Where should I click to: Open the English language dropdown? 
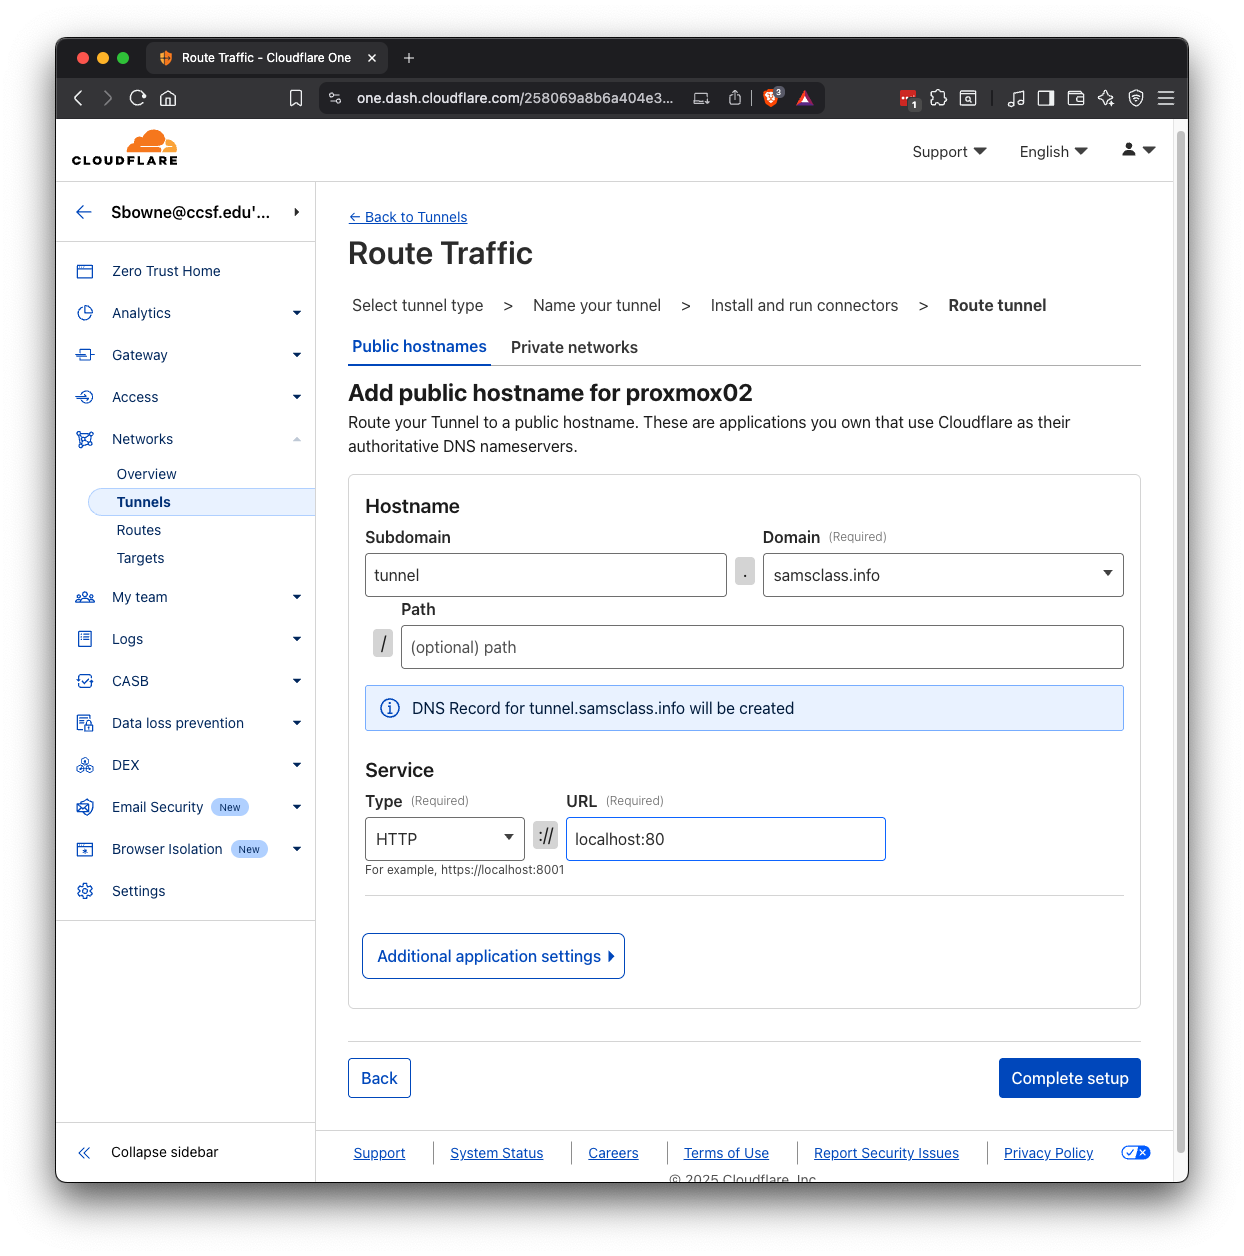coord(1053,151)
